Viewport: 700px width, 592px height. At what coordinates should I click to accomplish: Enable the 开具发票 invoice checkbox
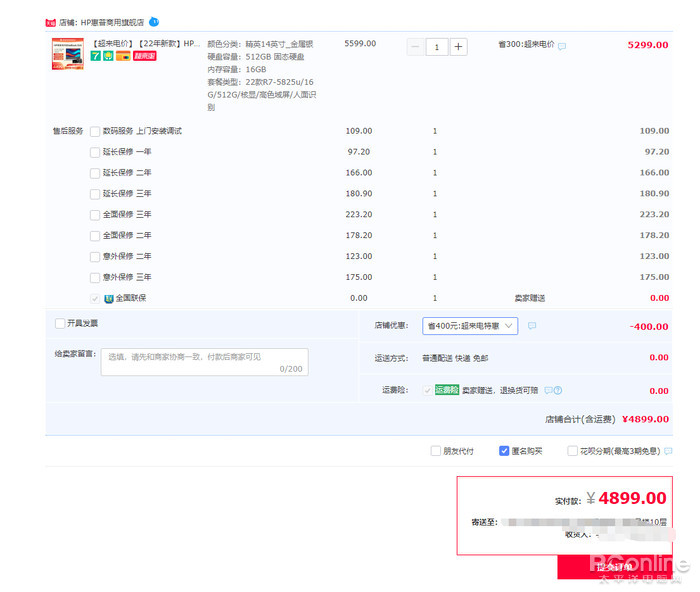(60, 323)
